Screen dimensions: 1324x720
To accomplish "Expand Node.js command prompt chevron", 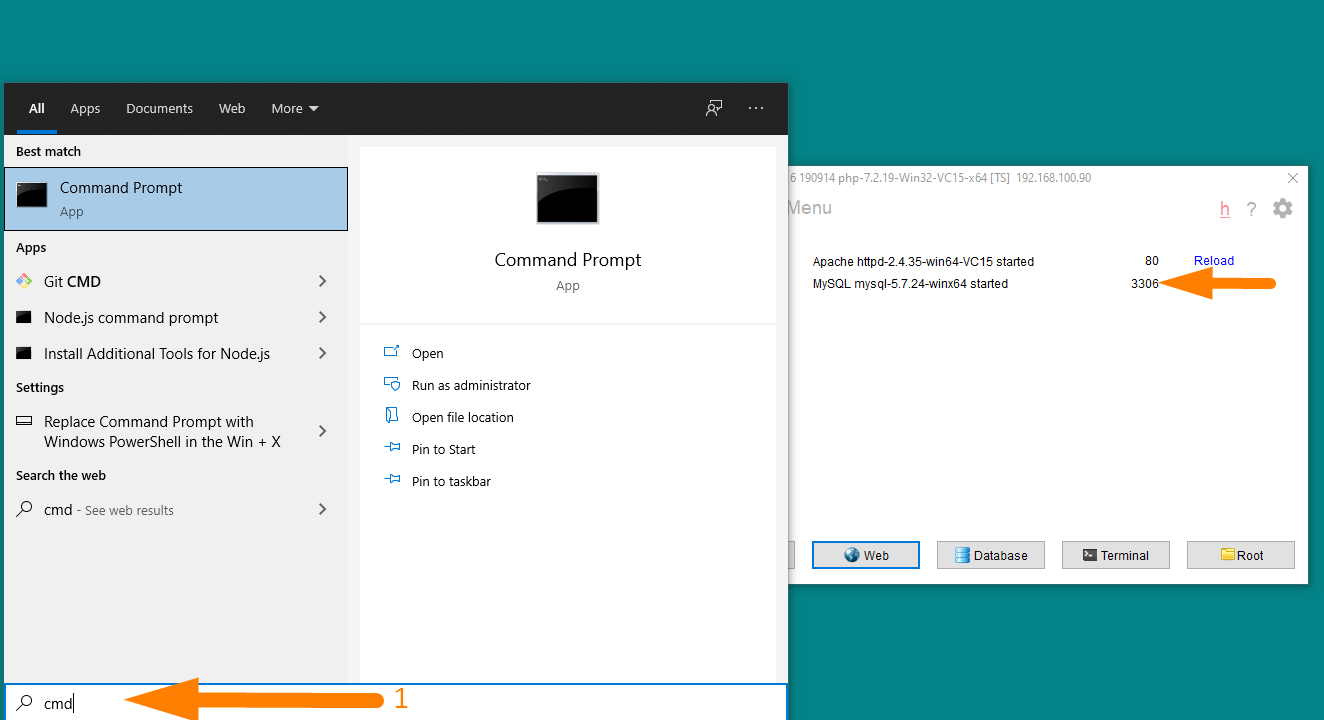I will click(322, 318).
